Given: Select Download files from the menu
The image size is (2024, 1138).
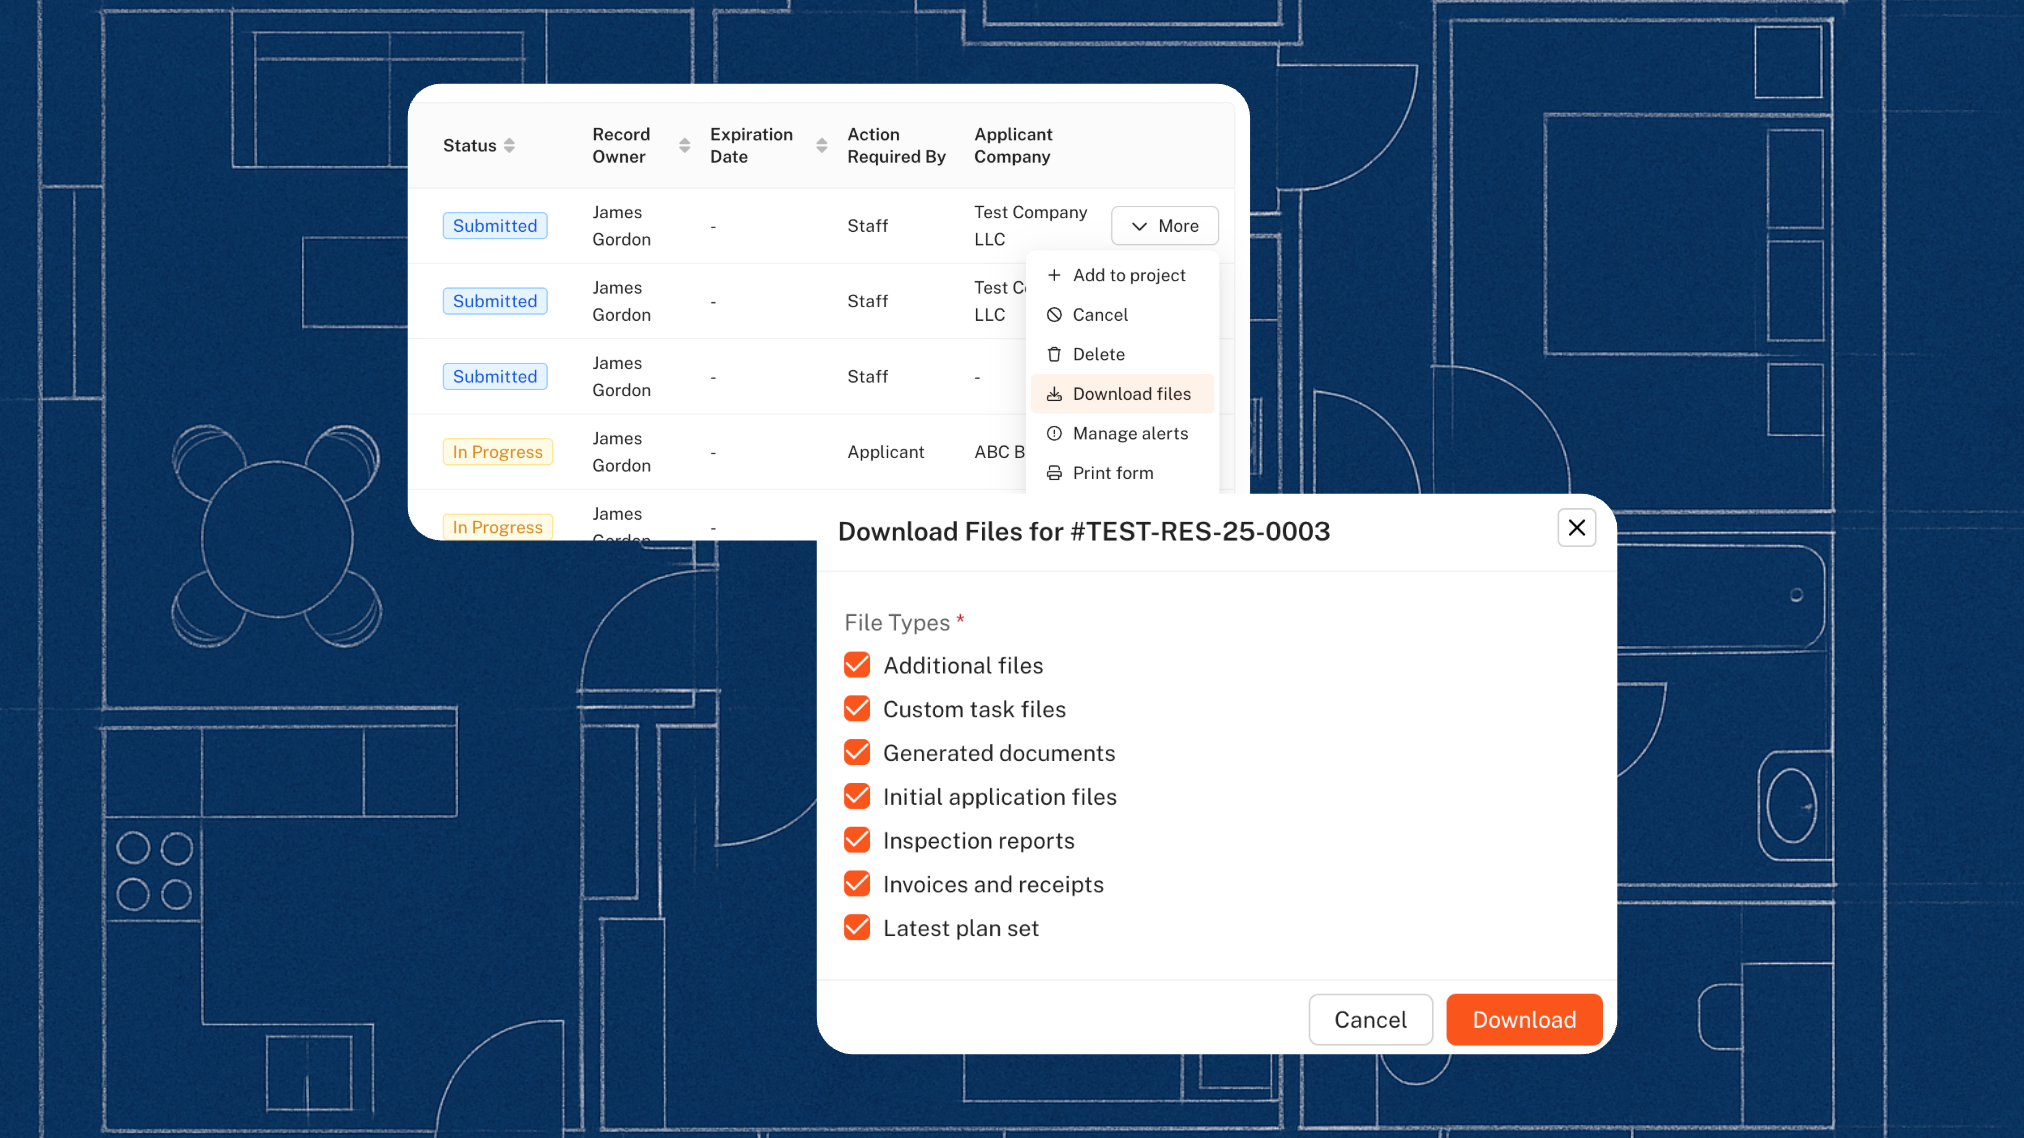Looking at the screenshot, I should [1131, 394].
